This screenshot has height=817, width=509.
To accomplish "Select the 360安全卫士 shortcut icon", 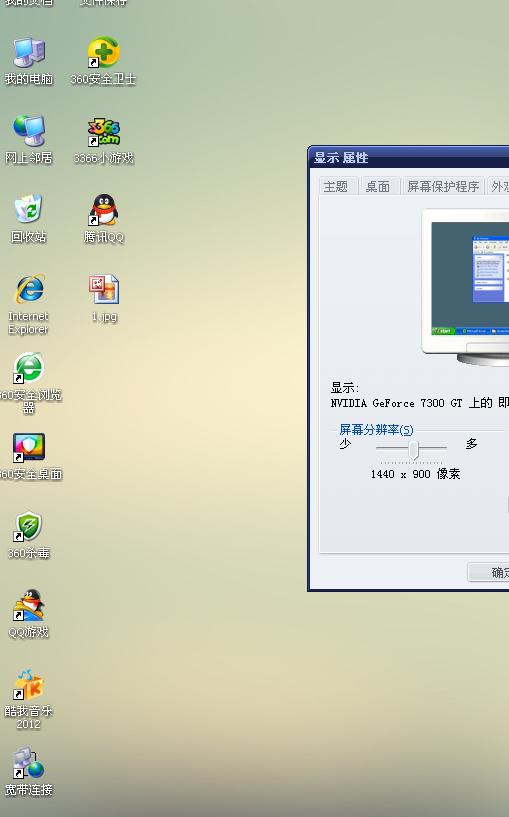I will [x=103, y=53].
